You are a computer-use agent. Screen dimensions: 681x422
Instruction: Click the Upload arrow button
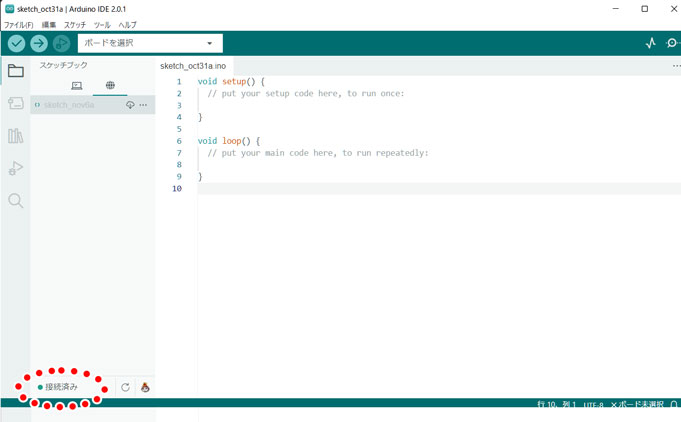39,43
